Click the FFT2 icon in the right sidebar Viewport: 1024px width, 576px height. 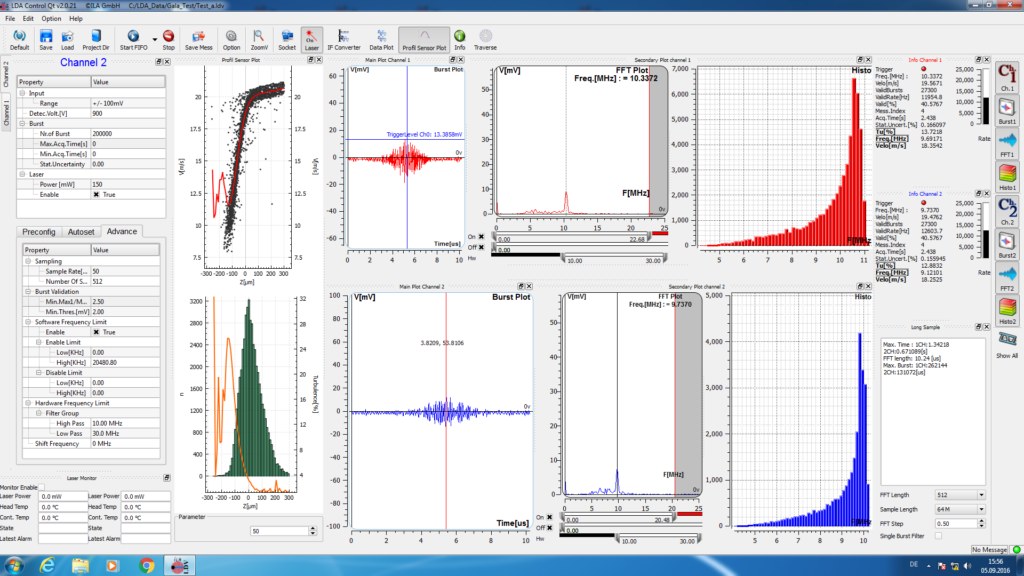point(1007,276)
